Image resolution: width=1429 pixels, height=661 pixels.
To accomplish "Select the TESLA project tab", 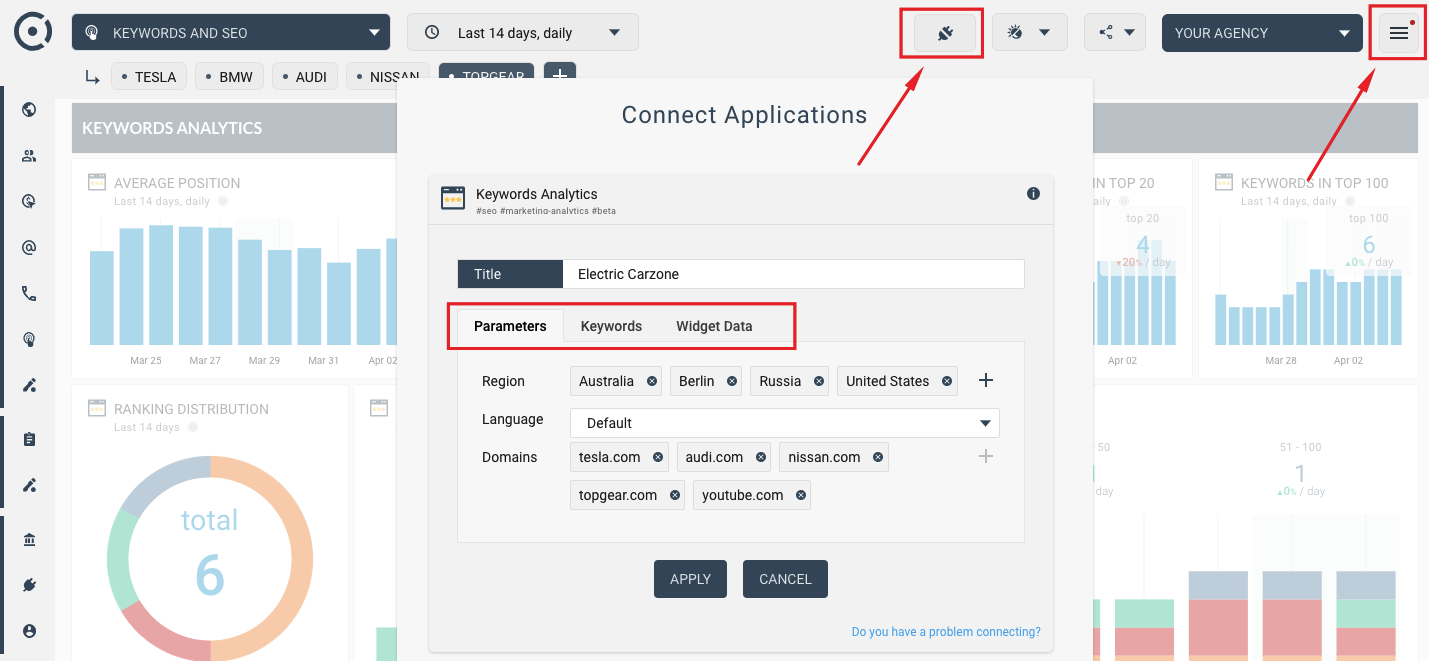I will tap(149, 77).
